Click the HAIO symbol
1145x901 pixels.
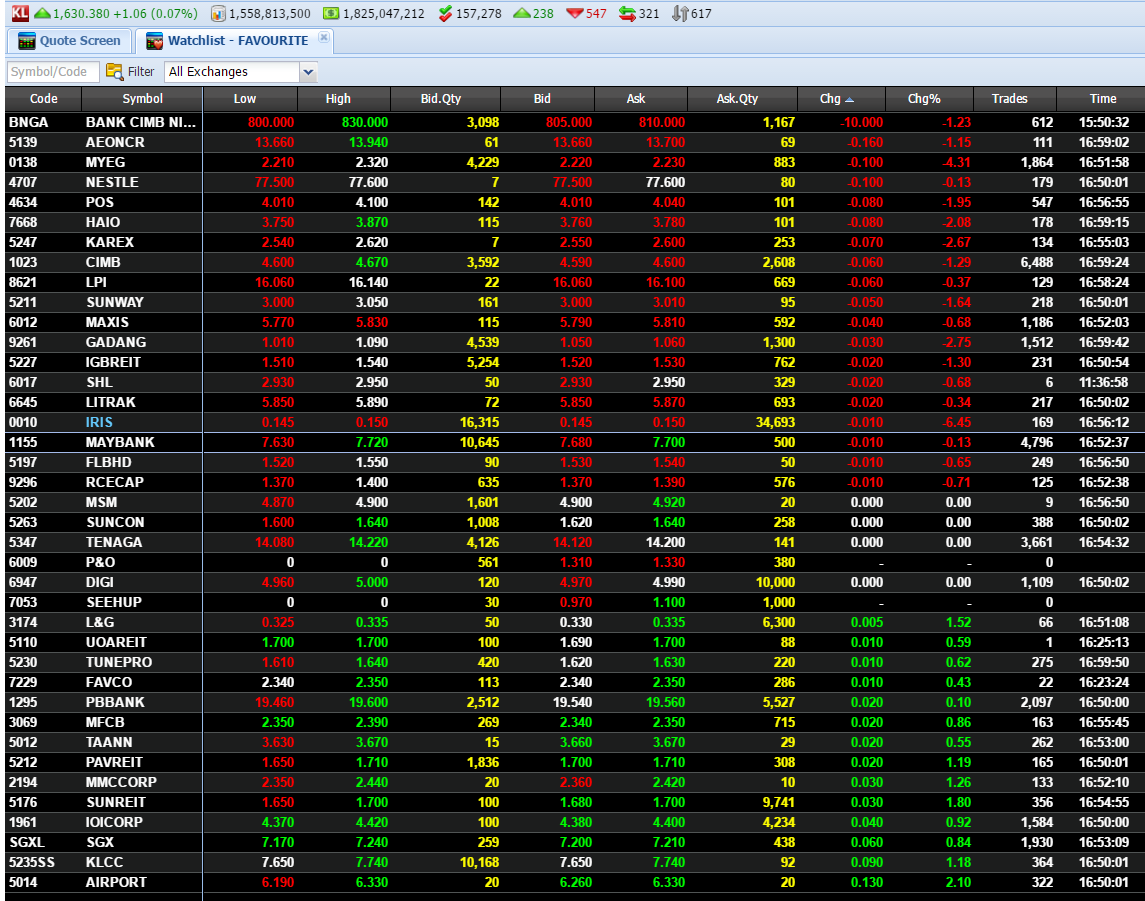(x=103, y=222)
